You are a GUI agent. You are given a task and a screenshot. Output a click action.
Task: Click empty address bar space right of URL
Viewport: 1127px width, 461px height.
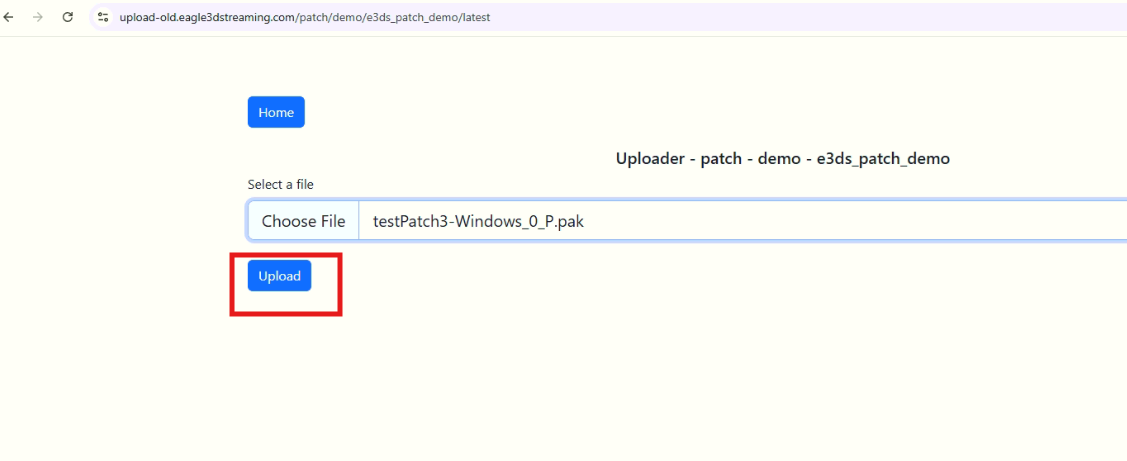pos(800,17)
